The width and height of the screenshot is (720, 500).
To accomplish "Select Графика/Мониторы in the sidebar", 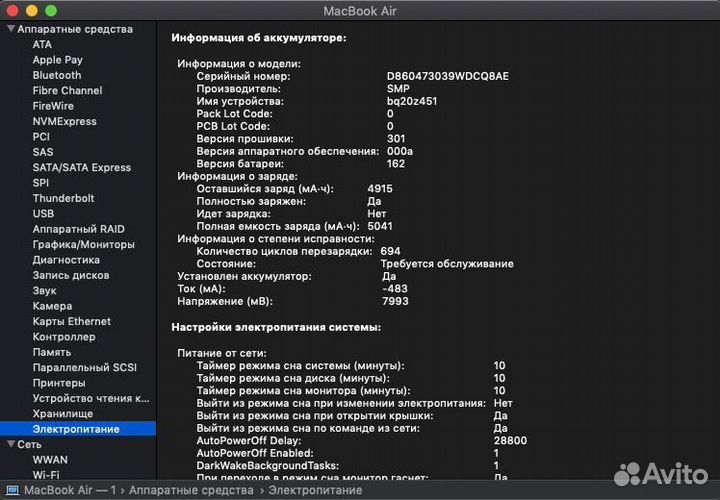I will tap(84, 245).
